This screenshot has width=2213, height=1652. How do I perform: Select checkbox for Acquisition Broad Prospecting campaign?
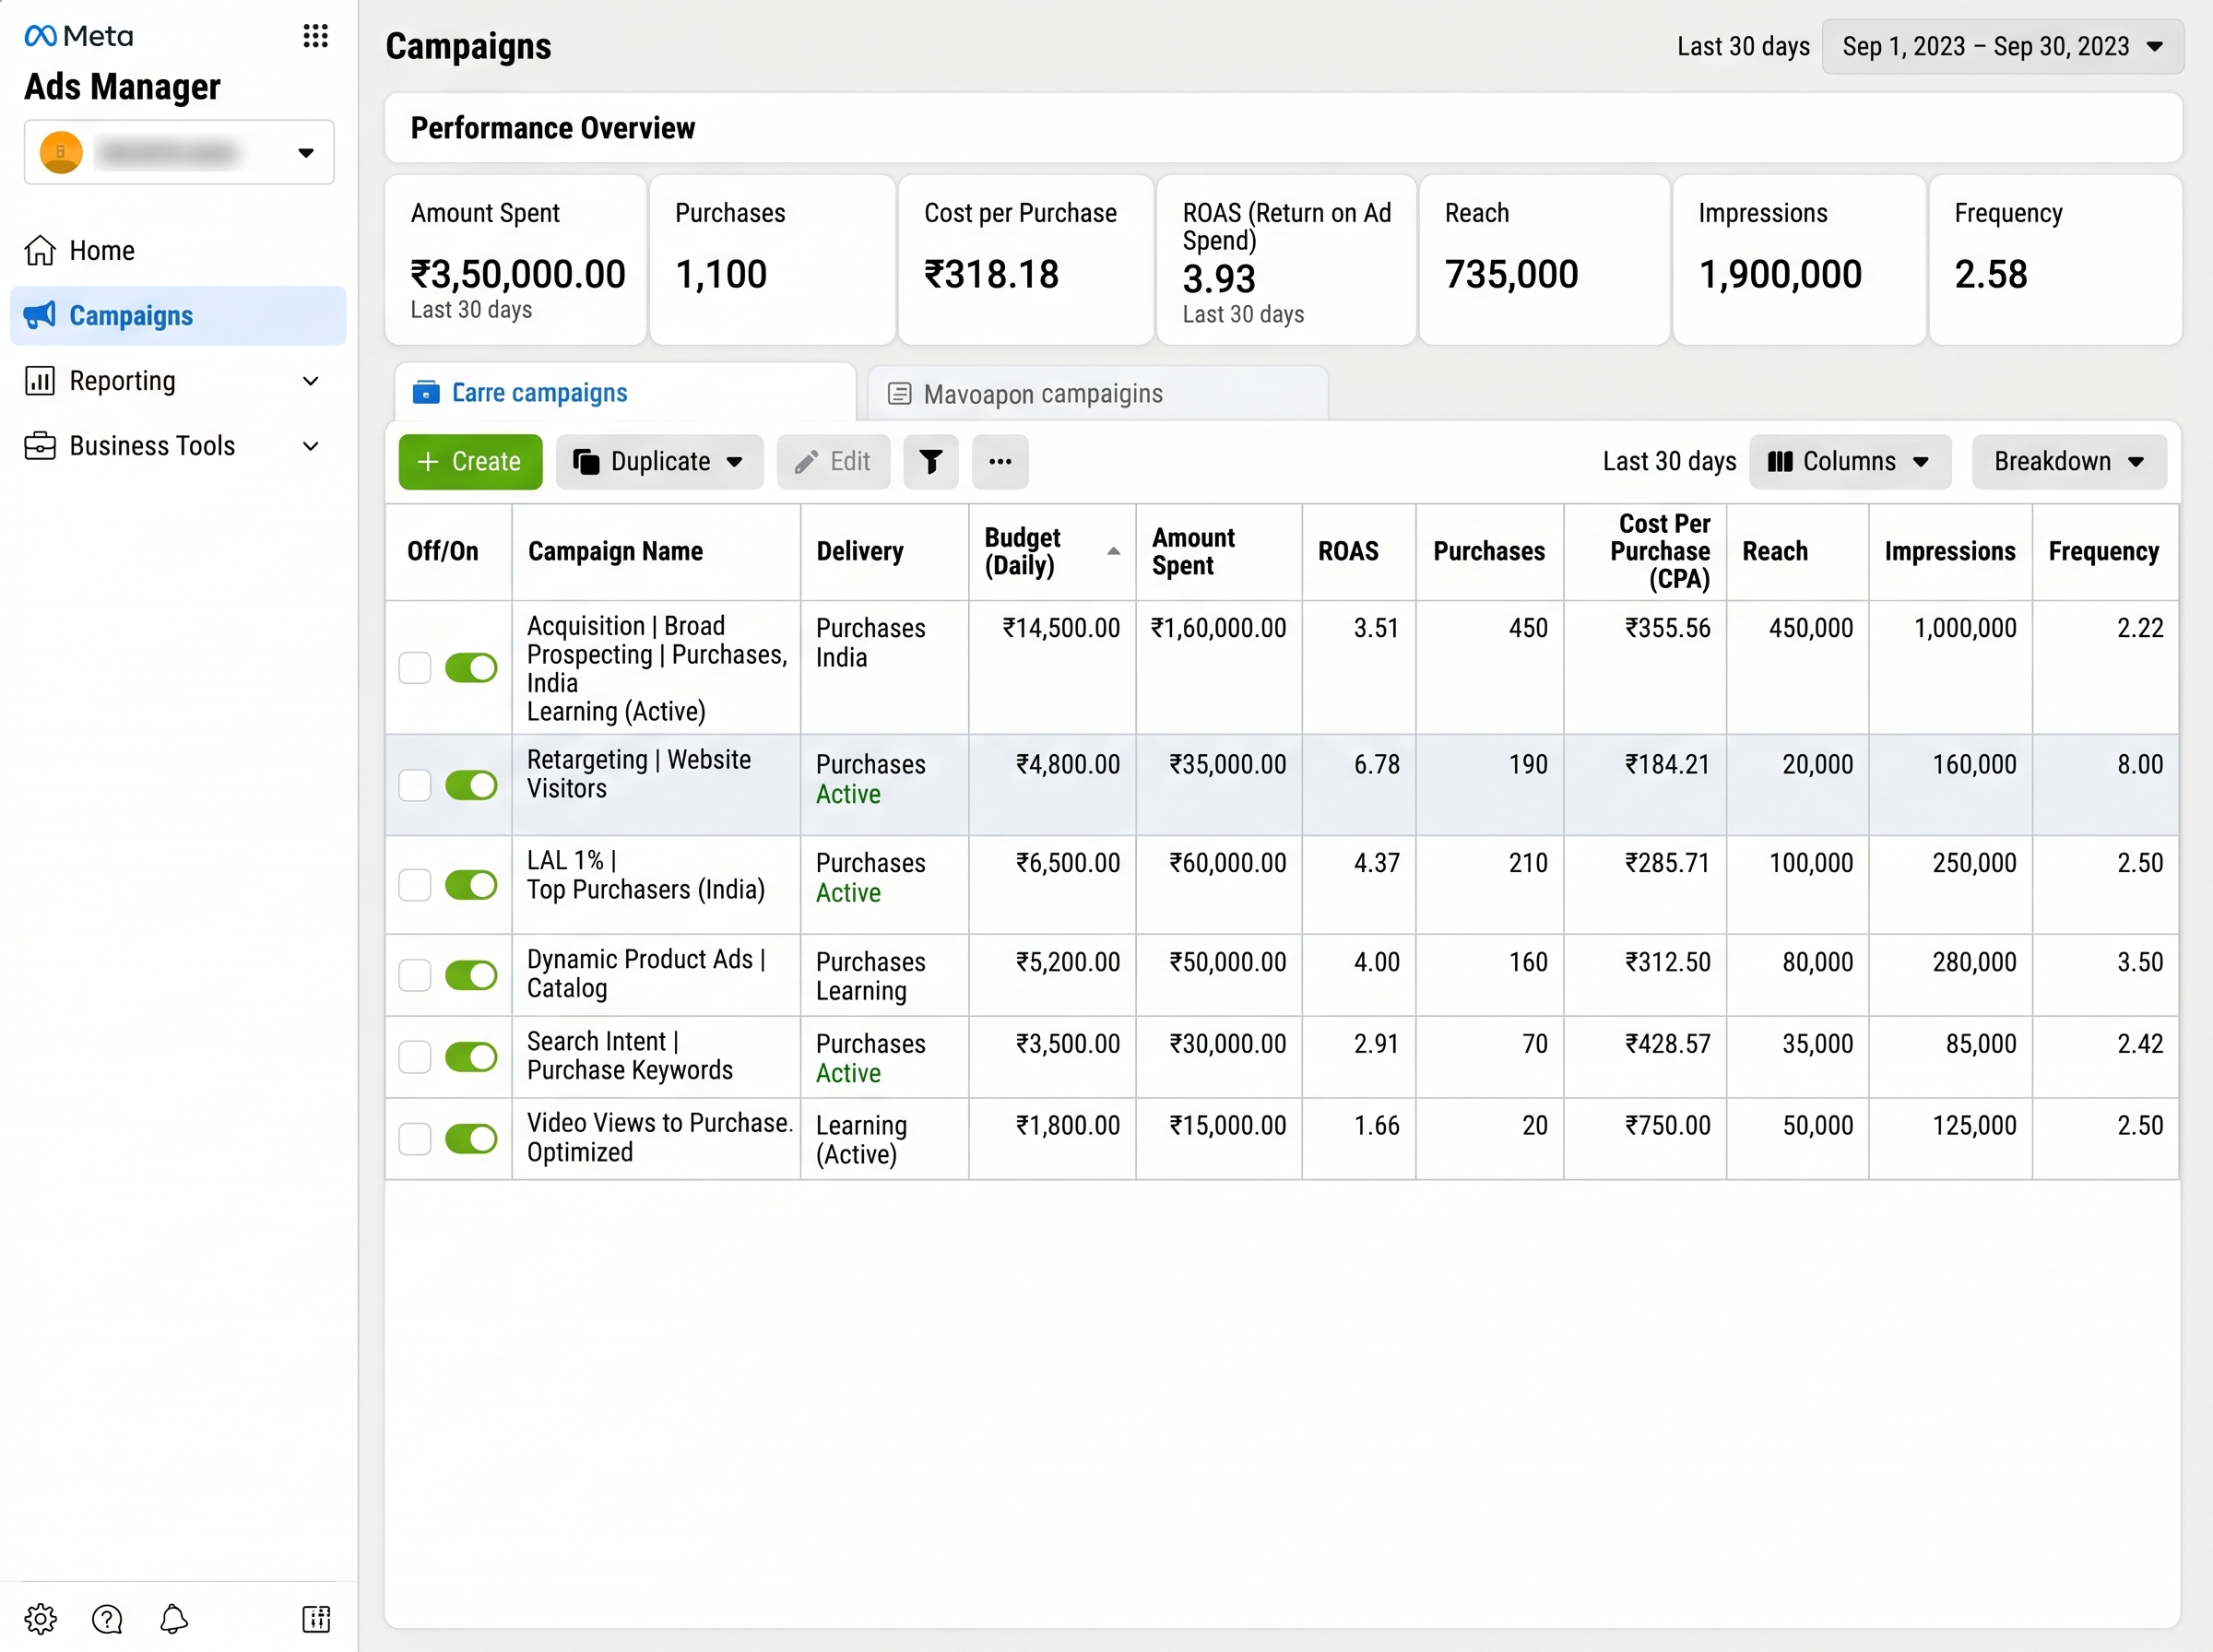(x=415, y=667)
